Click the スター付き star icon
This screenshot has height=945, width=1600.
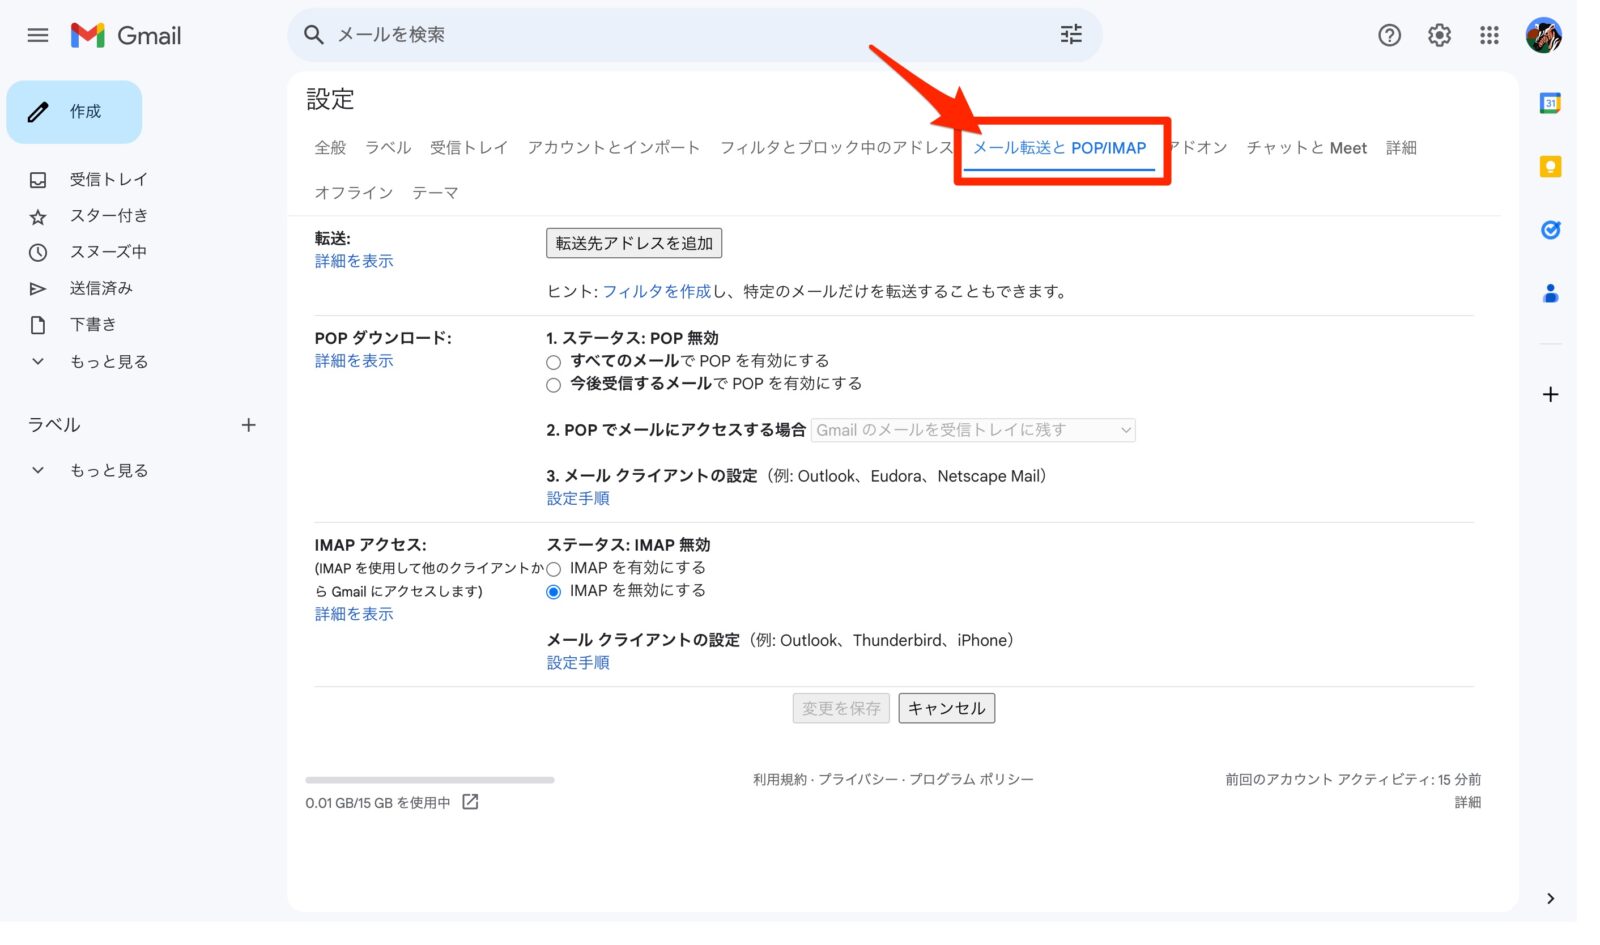(38, 216)
